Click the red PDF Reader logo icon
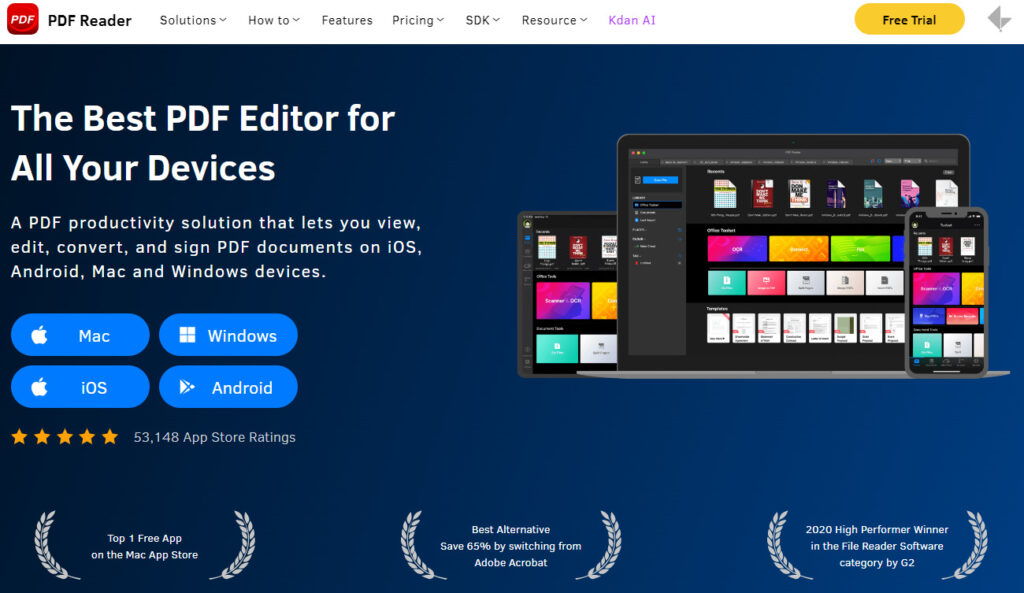1024x593 pixels. point(23,19)
